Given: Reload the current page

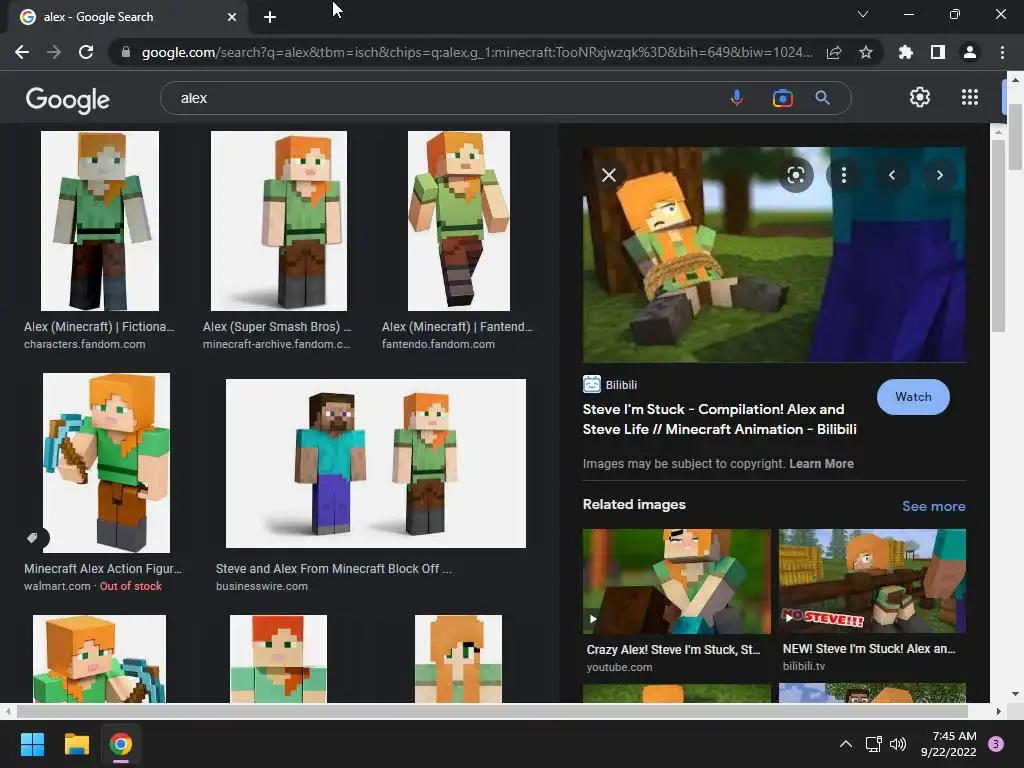Looking at the screenshot, I should 86,52.
